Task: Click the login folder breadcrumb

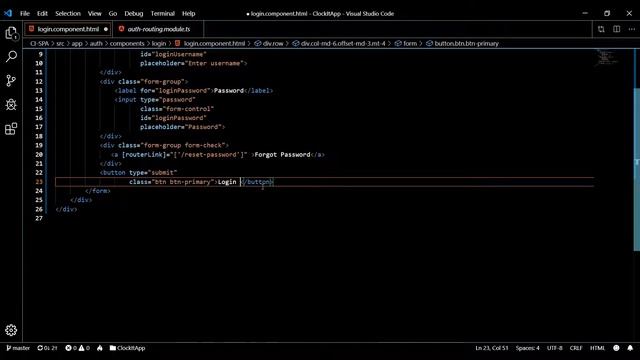Action: click(x=159, y=43)
